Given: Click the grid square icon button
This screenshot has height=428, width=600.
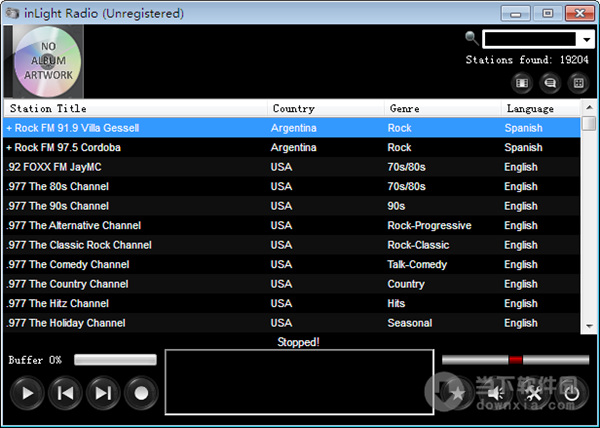Looking at the screenshot, I should point(579,83).
